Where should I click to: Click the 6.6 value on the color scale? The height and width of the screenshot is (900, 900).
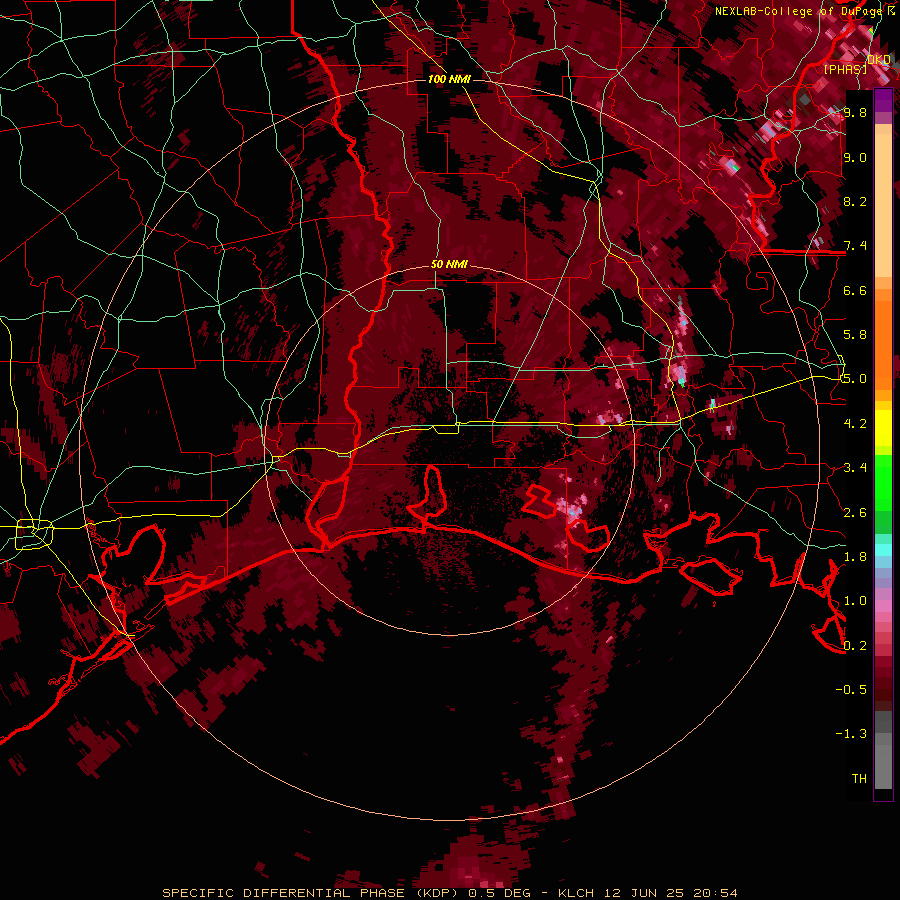coord(855,291)
